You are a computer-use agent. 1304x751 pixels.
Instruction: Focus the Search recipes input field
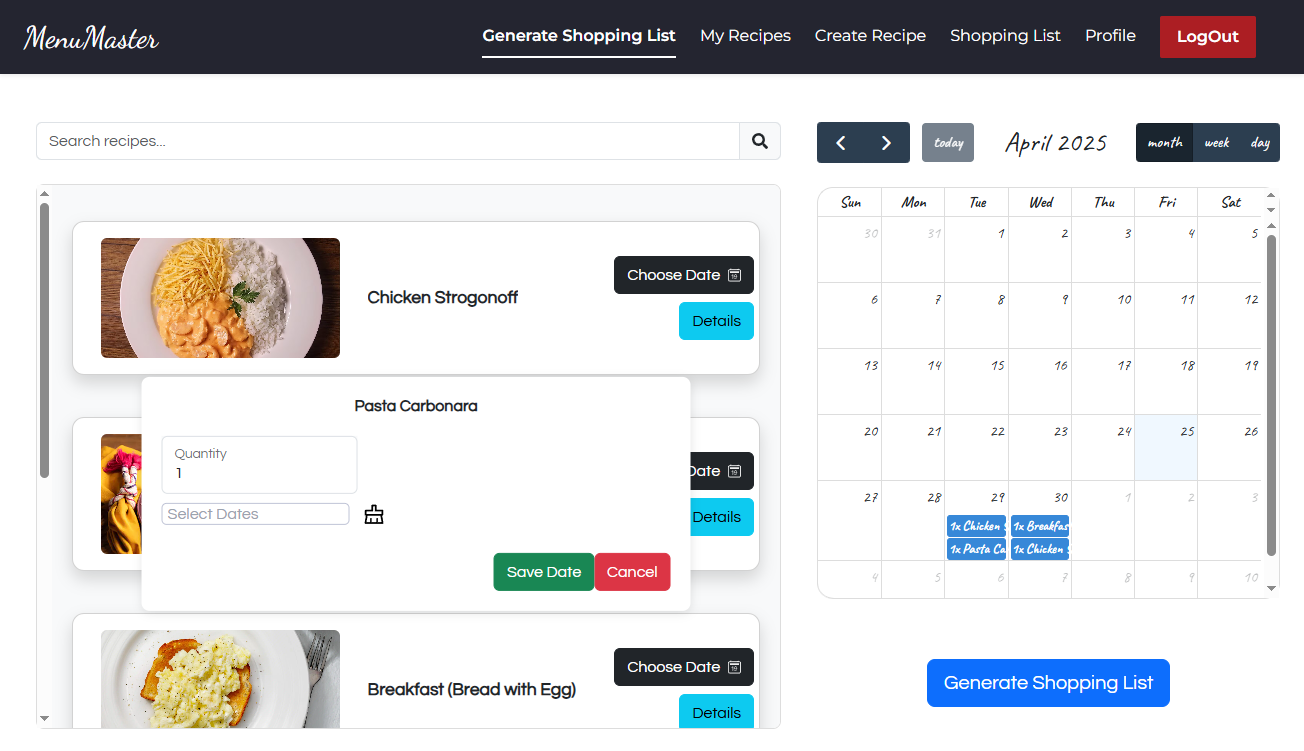coord(388,141)
